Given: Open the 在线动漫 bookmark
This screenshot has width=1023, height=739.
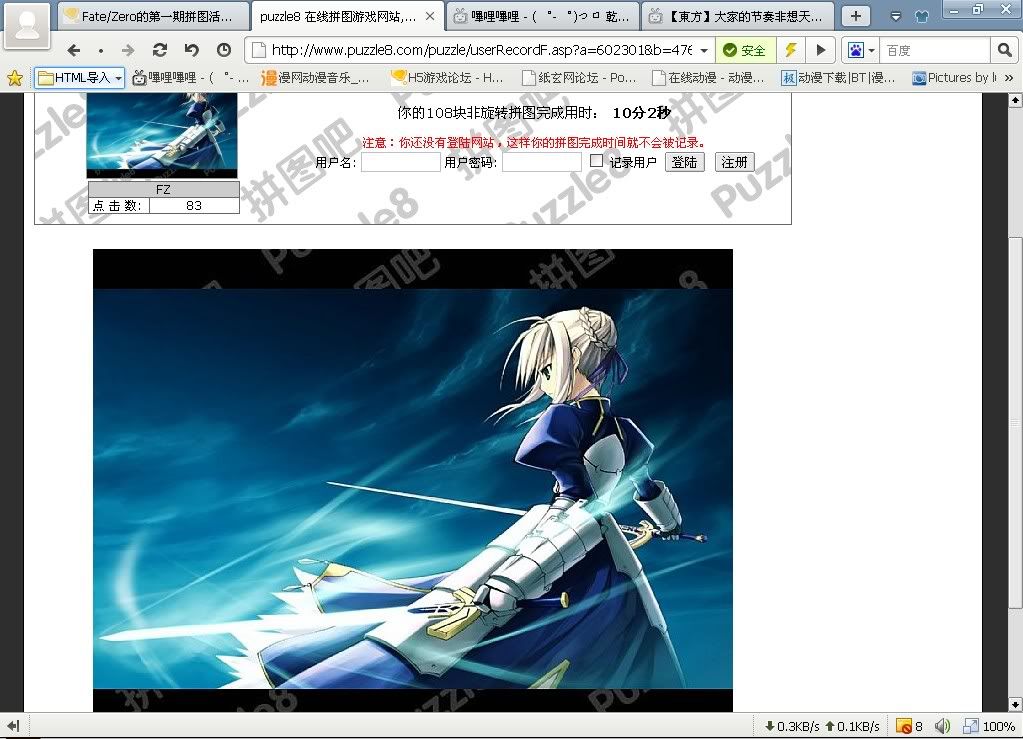Looking at the screenshot, I should click(709, 78).
